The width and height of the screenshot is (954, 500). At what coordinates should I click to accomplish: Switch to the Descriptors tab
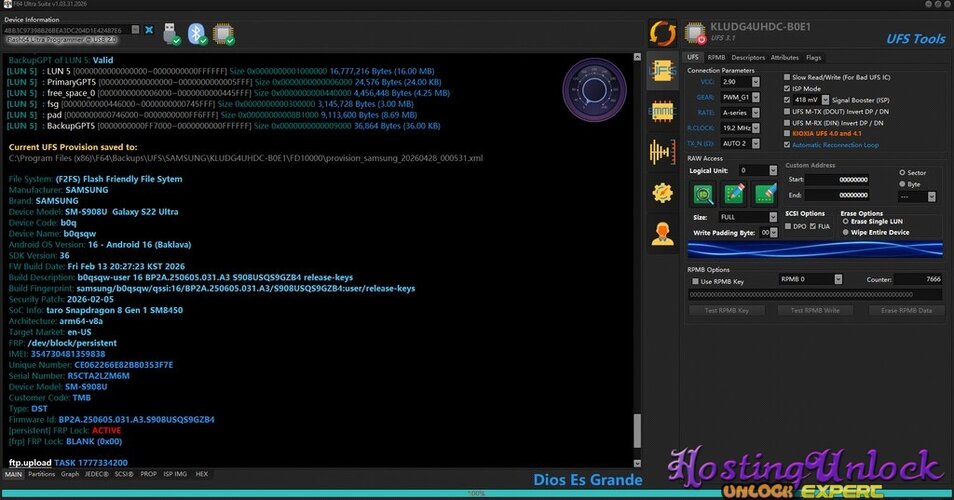click(748, 58)
